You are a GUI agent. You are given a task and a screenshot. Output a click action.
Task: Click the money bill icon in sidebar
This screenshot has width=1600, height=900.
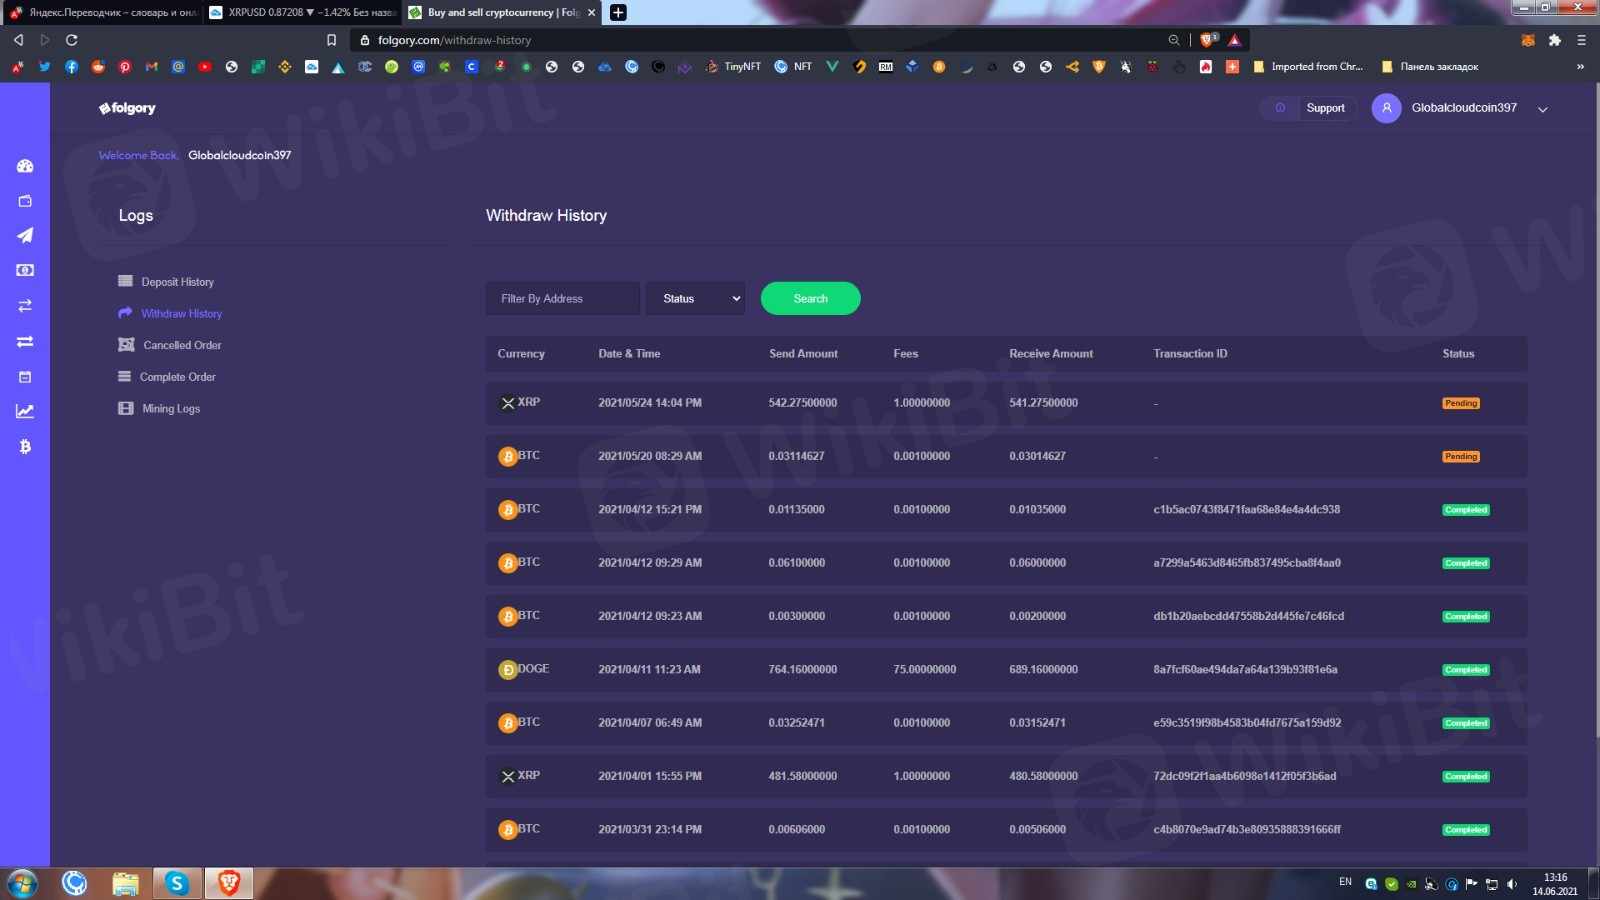(x=25, y=270)
